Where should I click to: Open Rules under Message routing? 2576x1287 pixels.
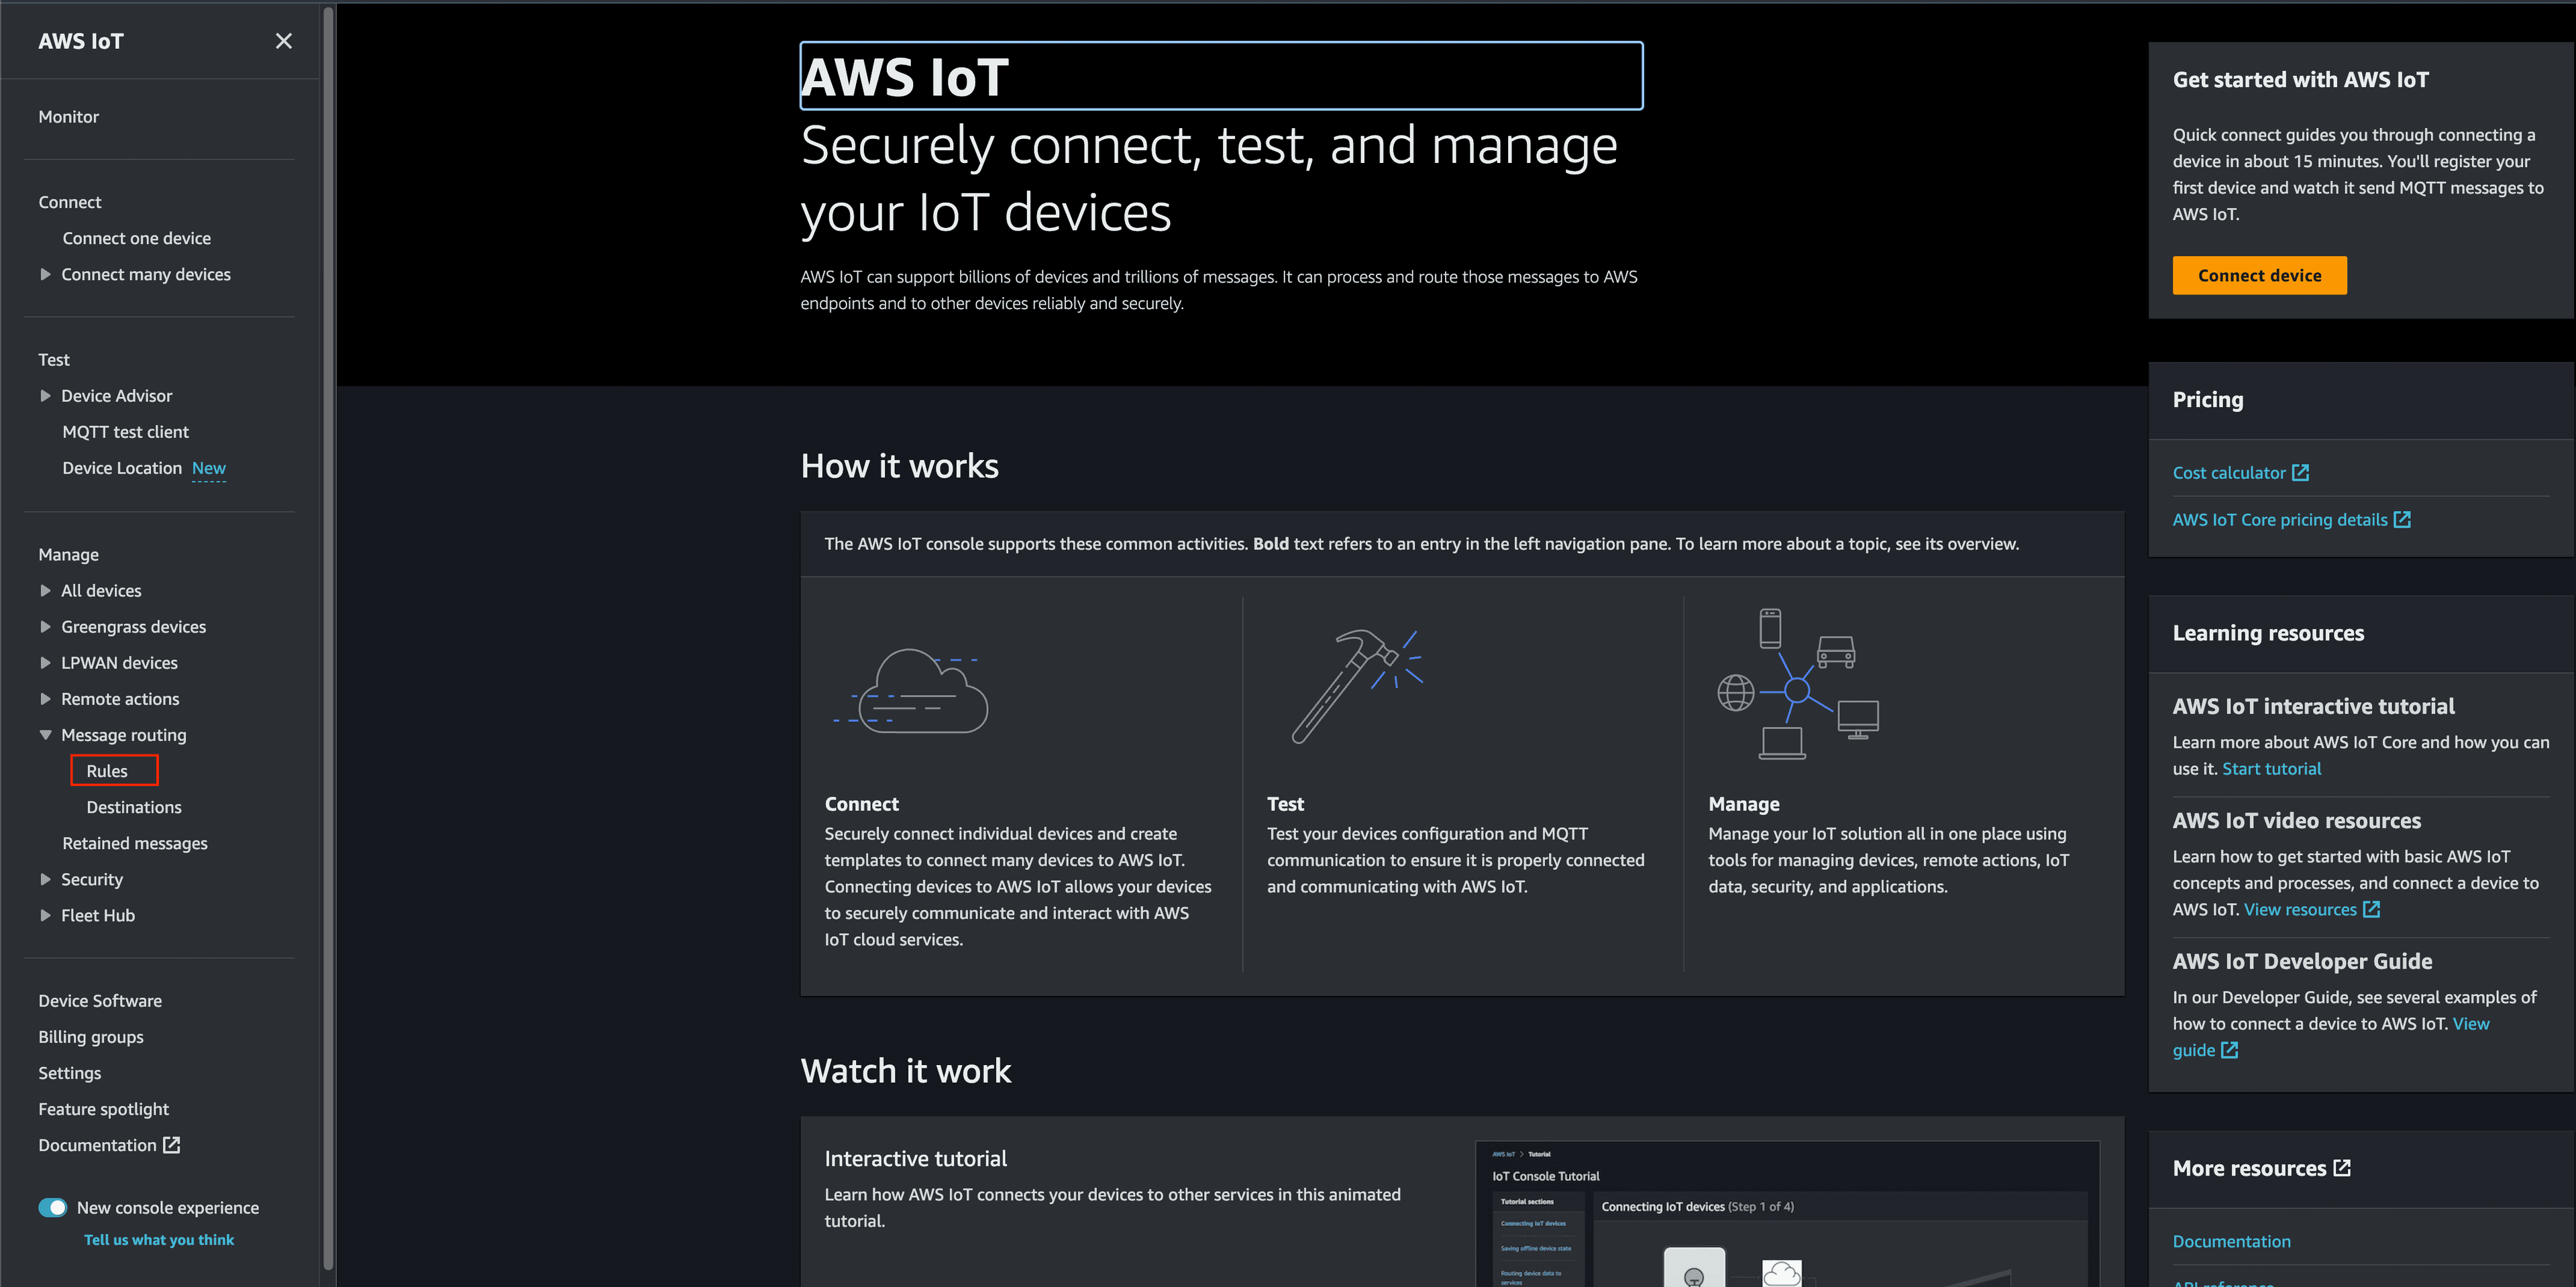[107, 771]
